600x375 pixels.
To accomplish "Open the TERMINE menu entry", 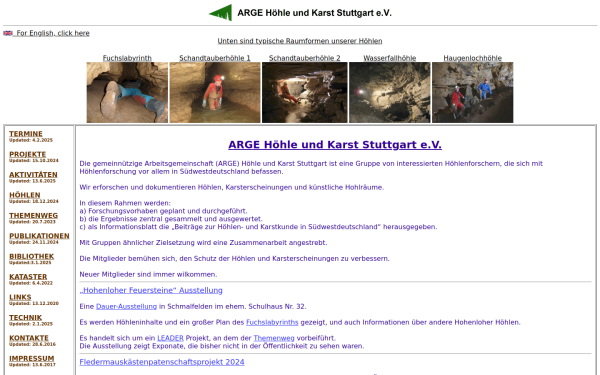I will coord(26,134).
